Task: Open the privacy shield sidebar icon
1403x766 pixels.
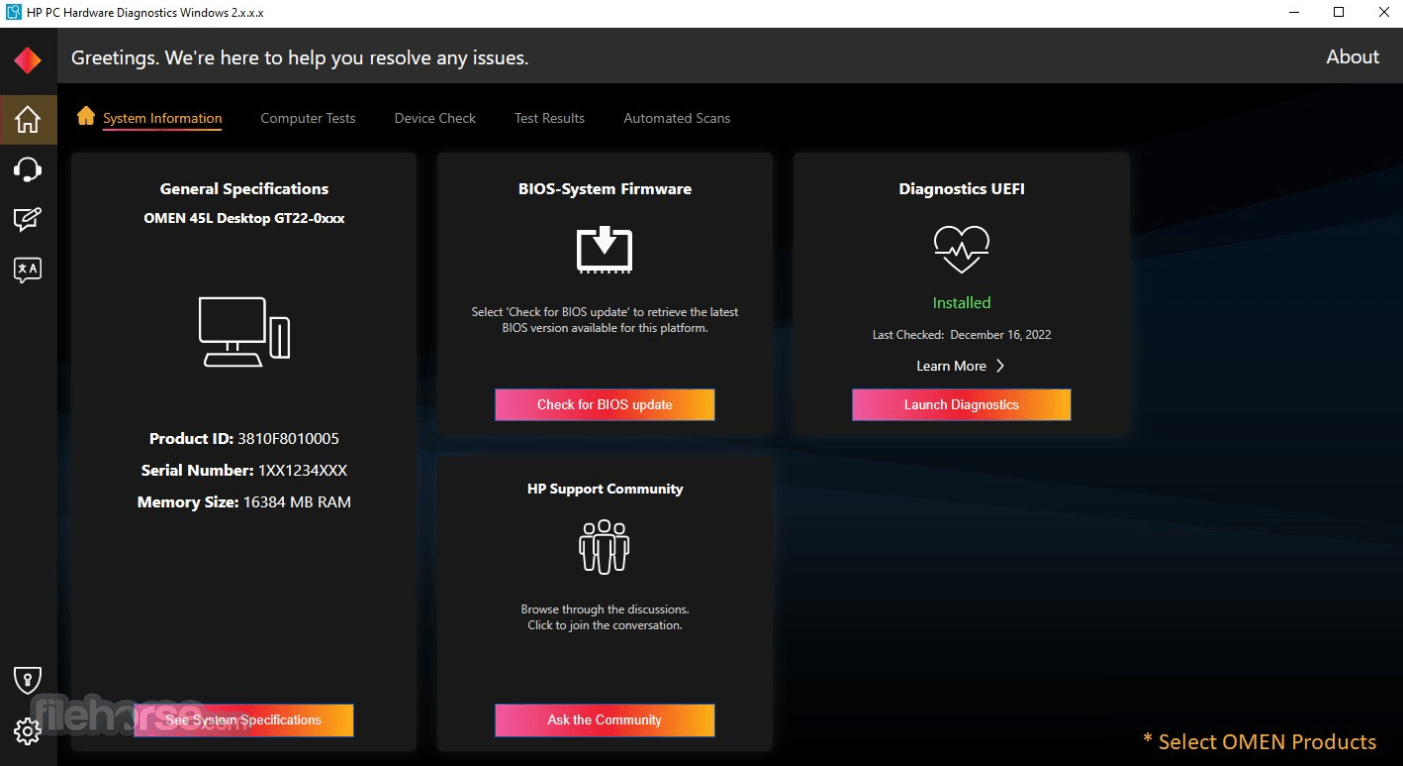Action: (27, 681)
